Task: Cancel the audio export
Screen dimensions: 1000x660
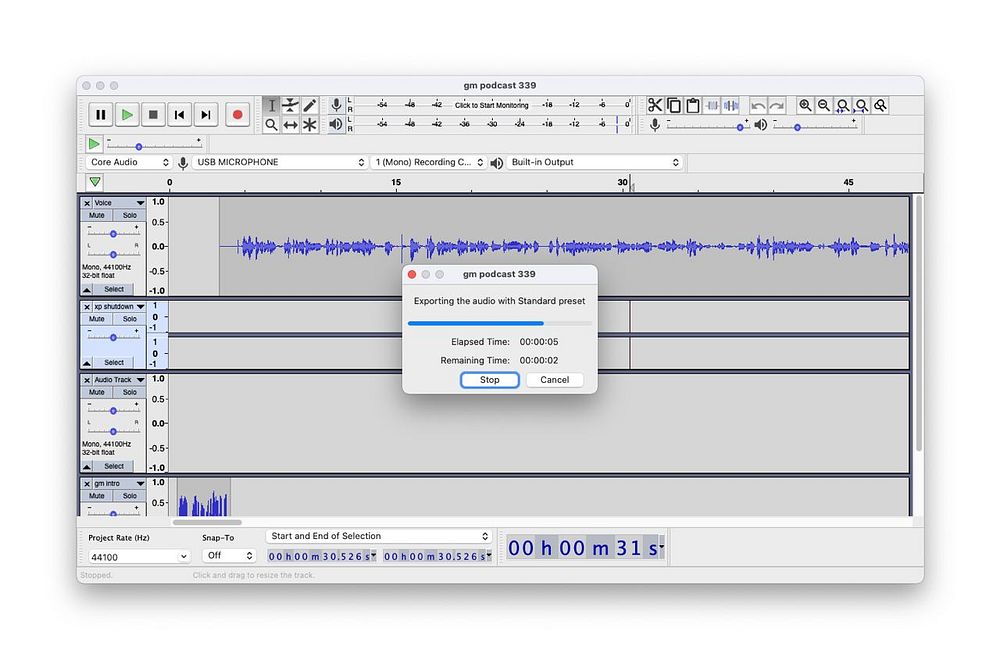Action: (x=554, y=380)
